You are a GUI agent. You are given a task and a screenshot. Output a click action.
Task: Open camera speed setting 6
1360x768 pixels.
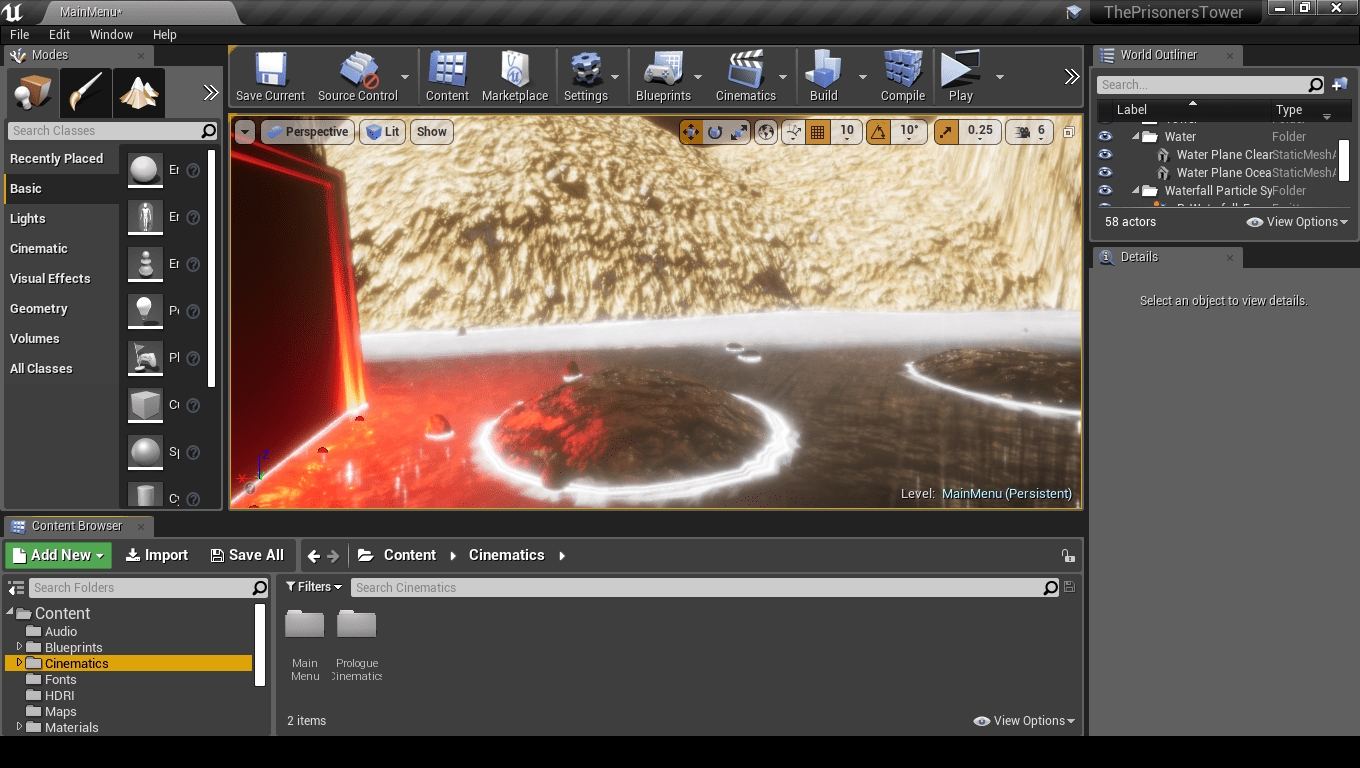[1031, 132]
